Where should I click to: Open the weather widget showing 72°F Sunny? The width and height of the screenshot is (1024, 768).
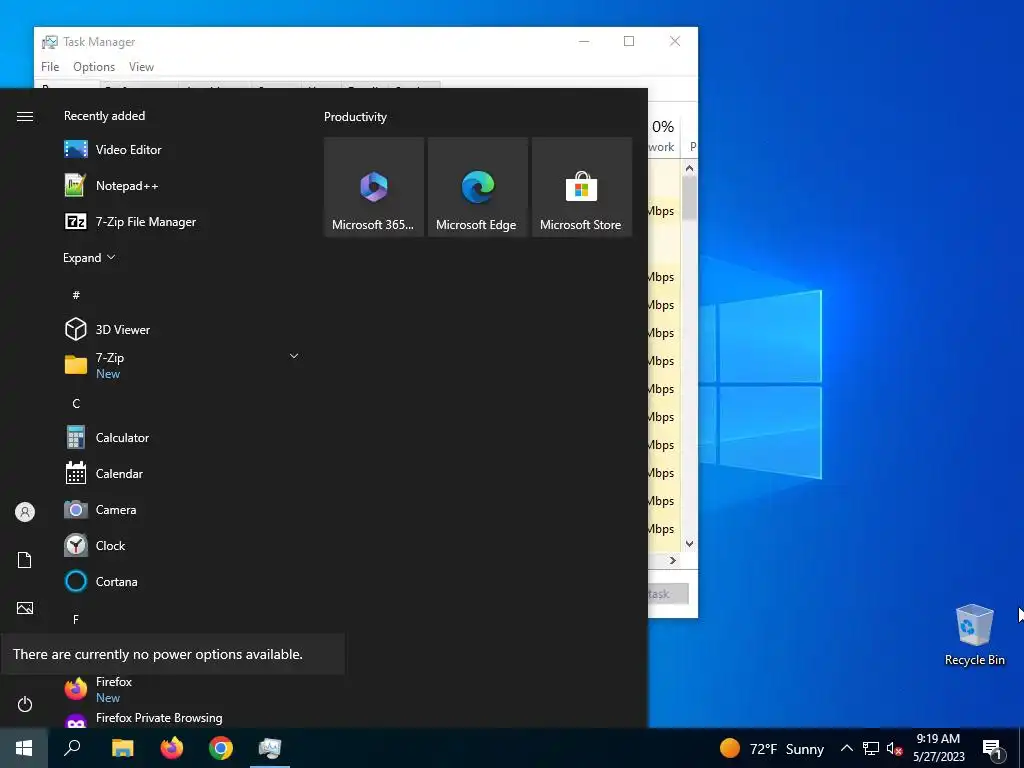pyautogui.click(x=772, y=748)
